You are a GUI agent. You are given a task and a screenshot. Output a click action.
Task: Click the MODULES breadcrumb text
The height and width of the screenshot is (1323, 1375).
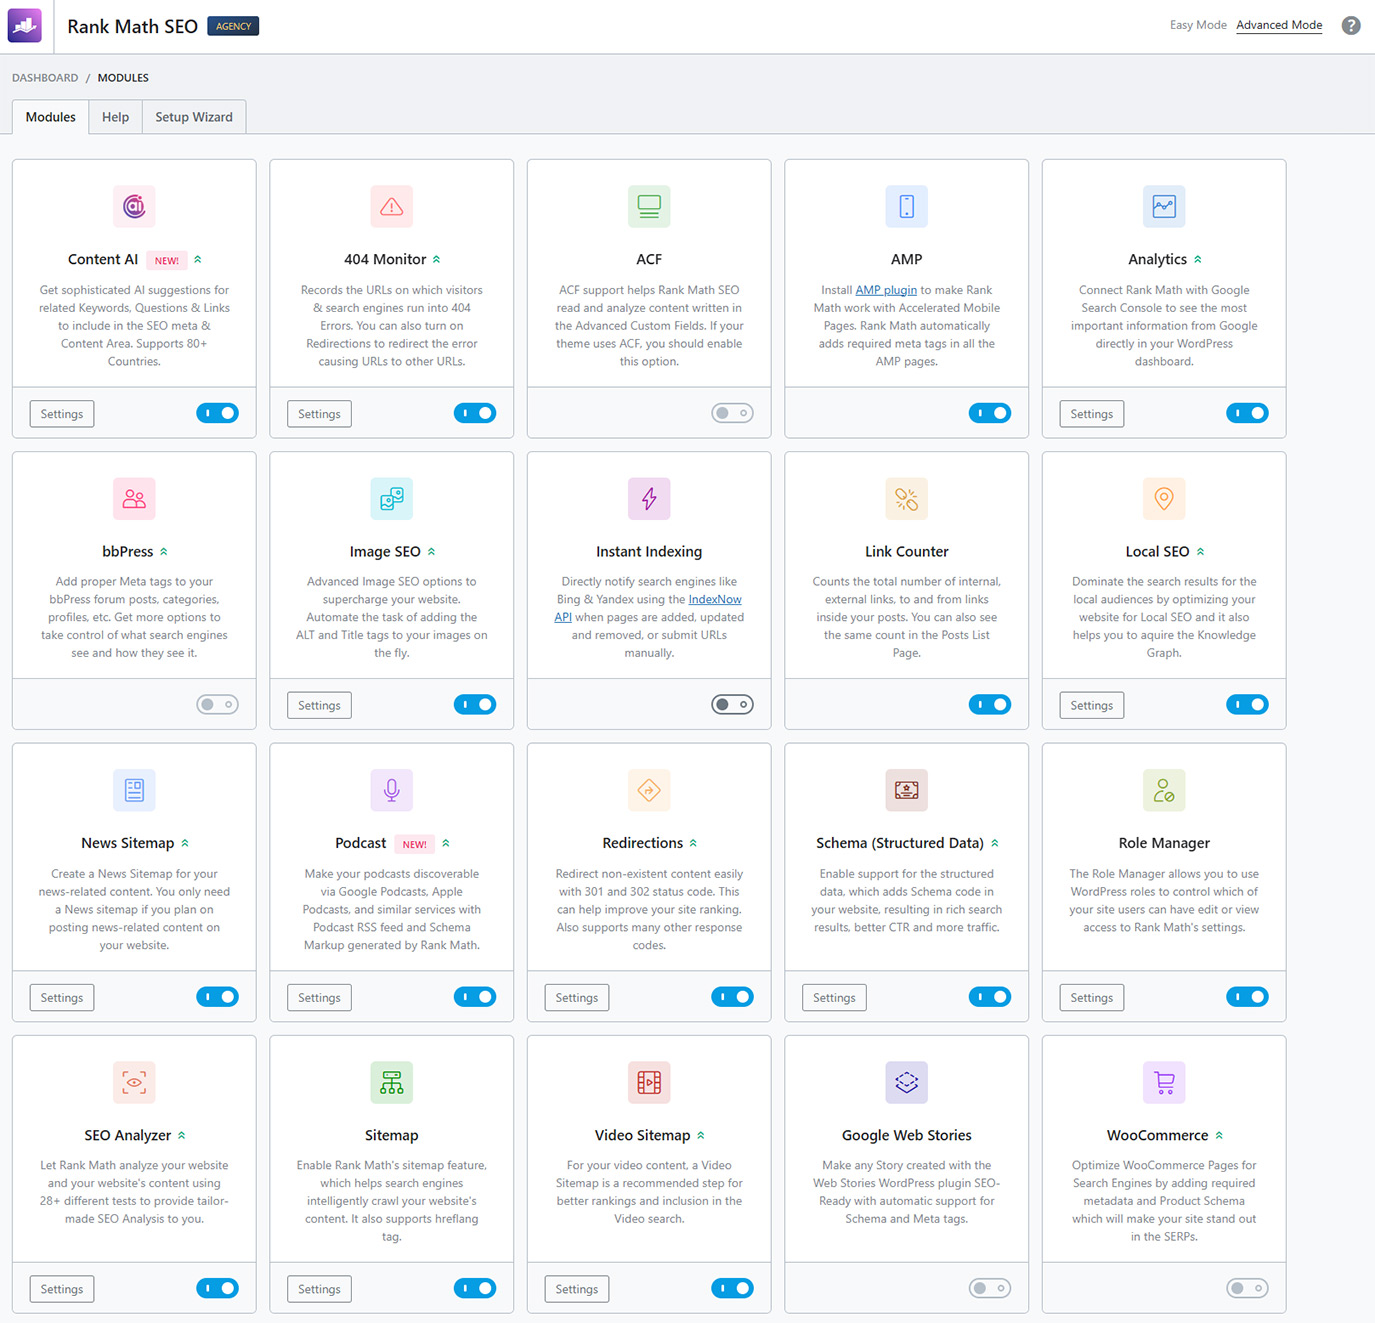tap(123, 78)
